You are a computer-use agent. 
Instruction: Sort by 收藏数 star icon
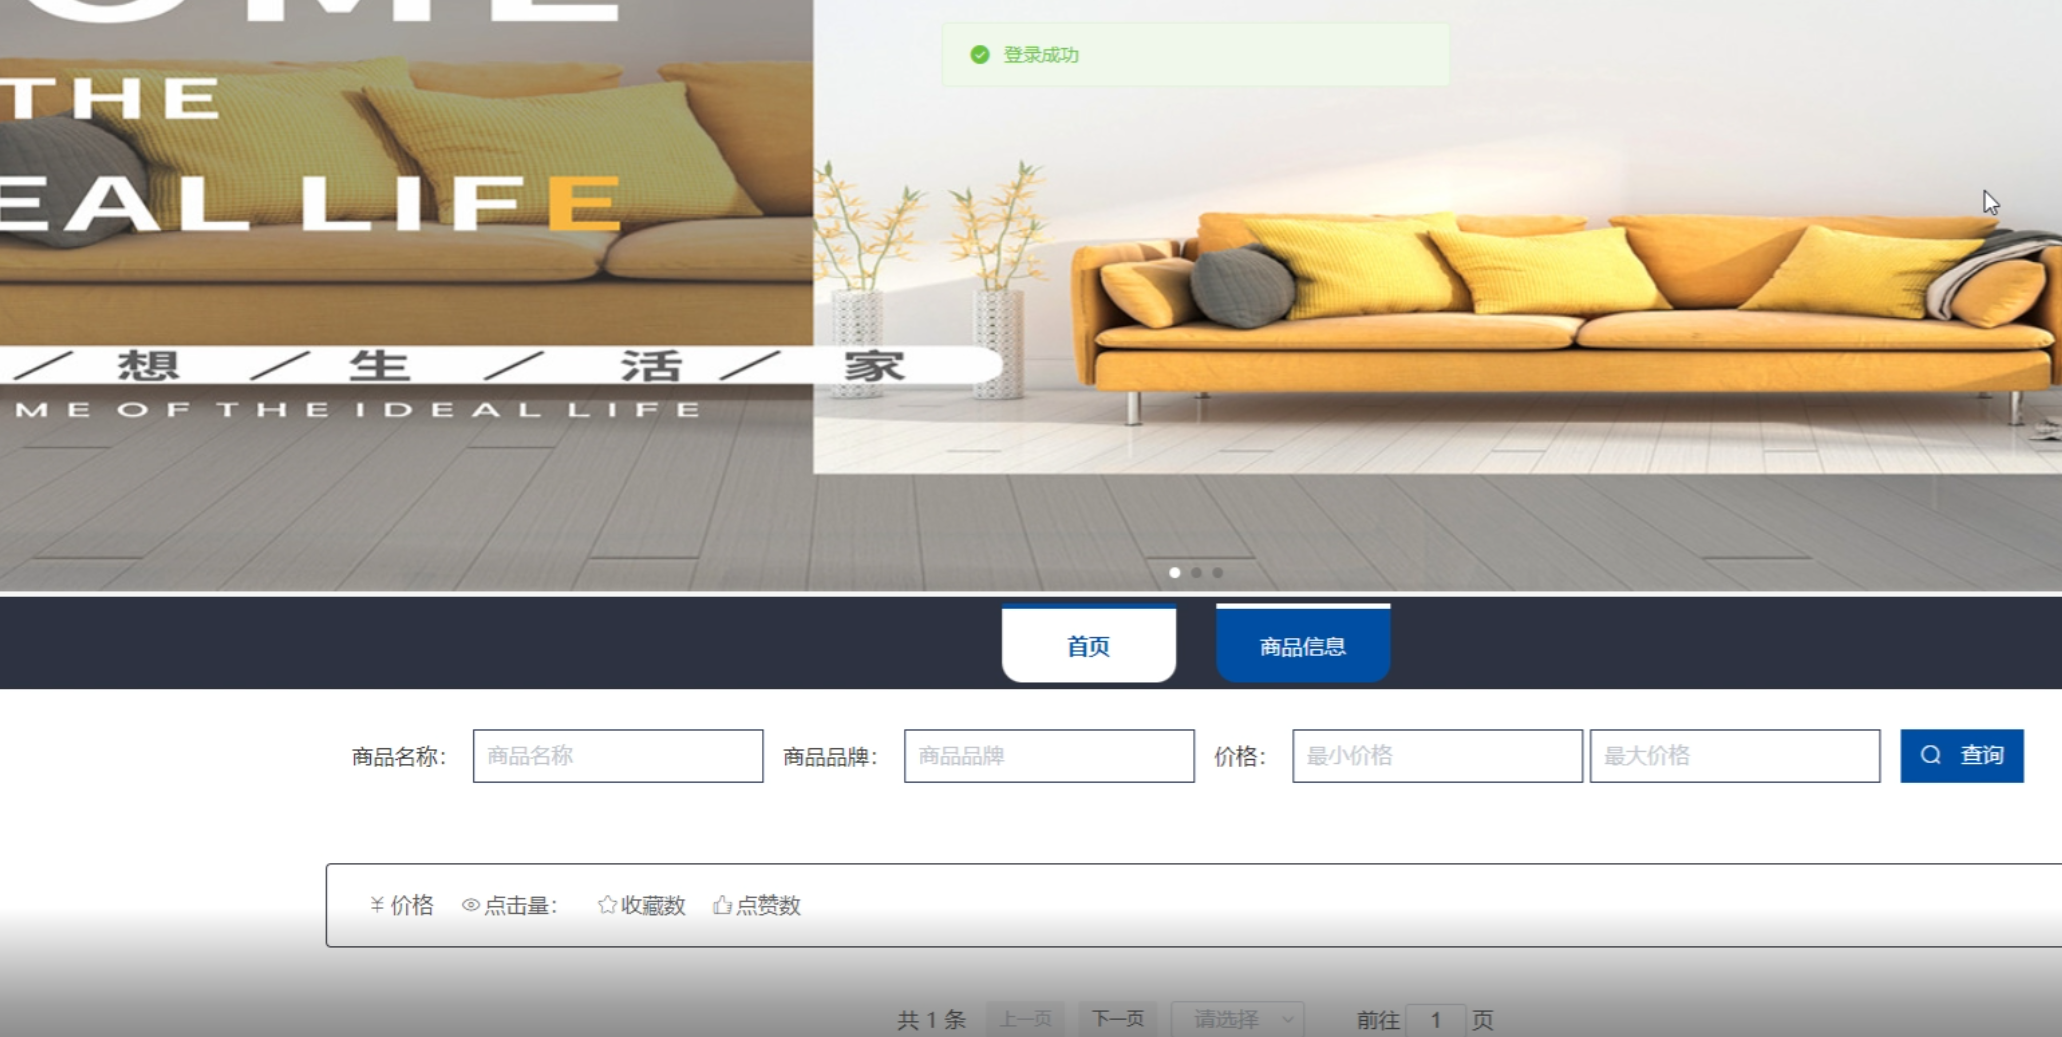click(x=607, y=905)
